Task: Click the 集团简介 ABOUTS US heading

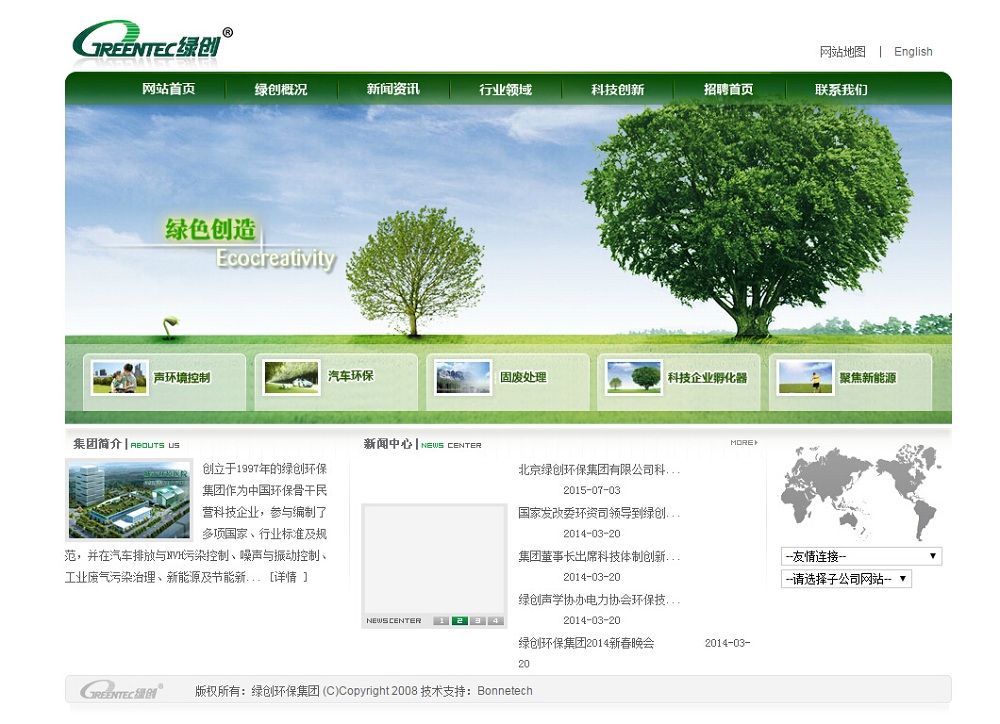Action: pos(126,444)
